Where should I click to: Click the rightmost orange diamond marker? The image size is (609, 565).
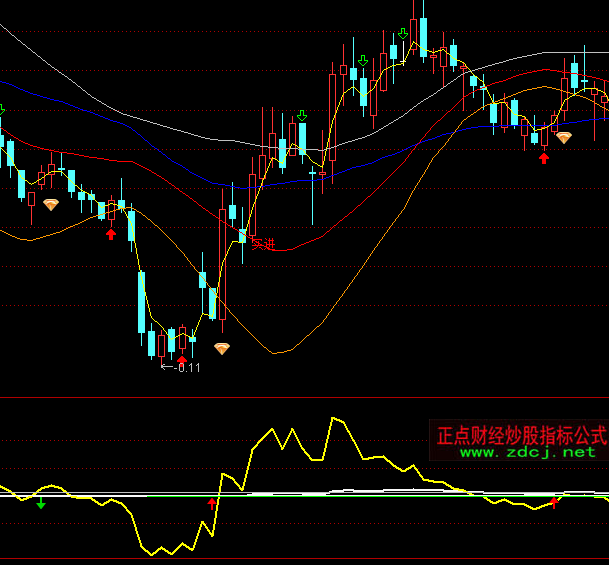[x=564, y=137]
